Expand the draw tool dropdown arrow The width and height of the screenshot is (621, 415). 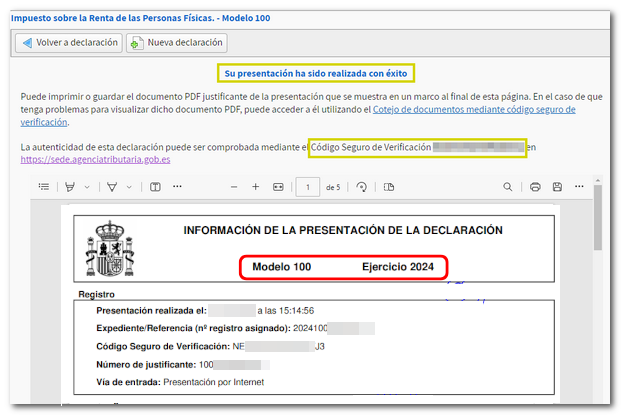tap(129, 186)
